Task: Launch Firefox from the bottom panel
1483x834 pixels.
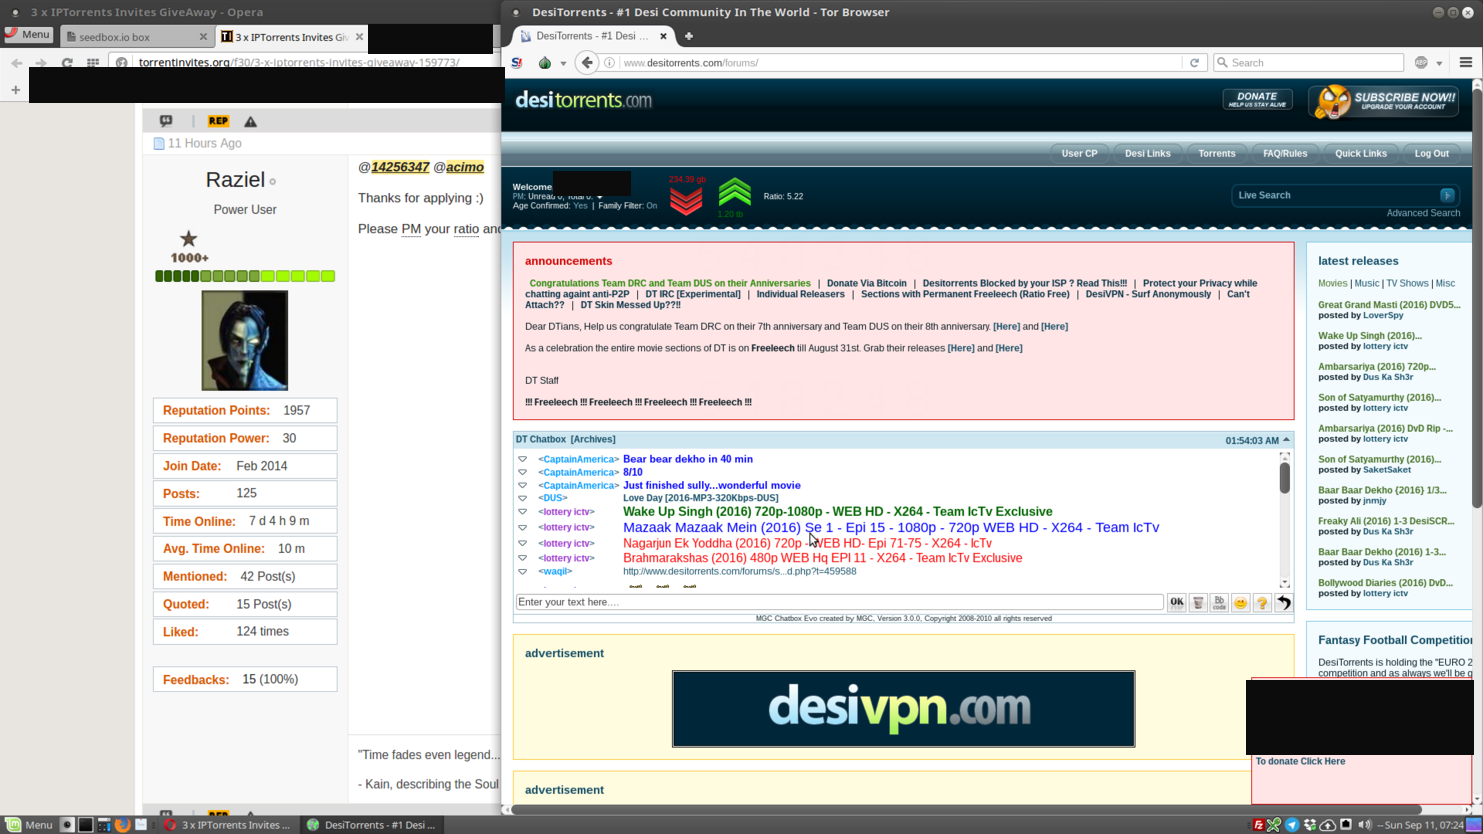Action: pyautogui.click(x=122, y=825)
